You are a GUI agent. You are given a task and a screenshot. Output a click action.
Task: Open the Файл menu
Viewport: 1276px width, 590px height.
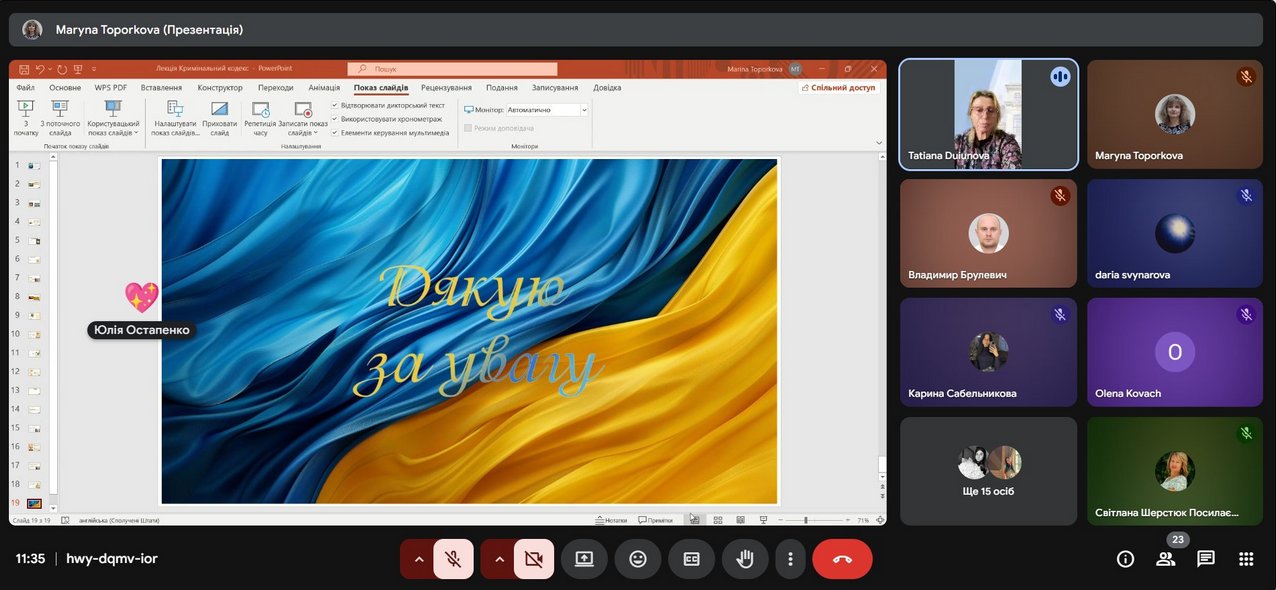click(25, 88)
